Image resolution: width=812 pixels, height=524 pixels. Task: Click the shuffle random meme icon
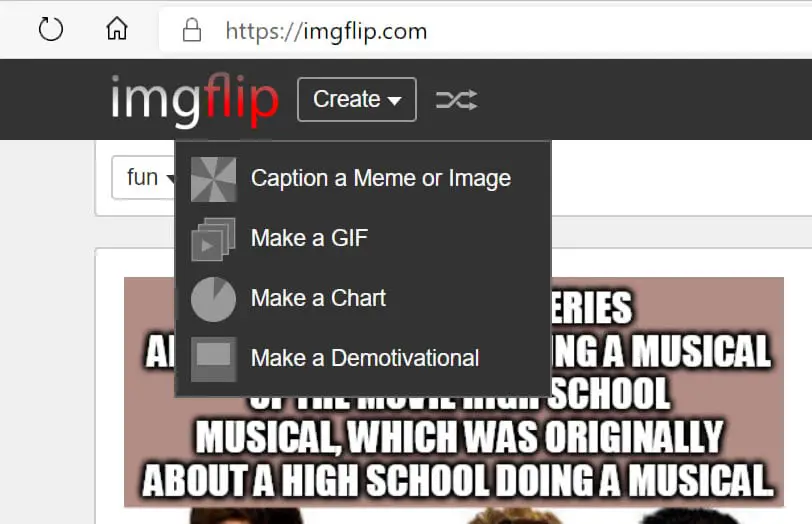456,100
